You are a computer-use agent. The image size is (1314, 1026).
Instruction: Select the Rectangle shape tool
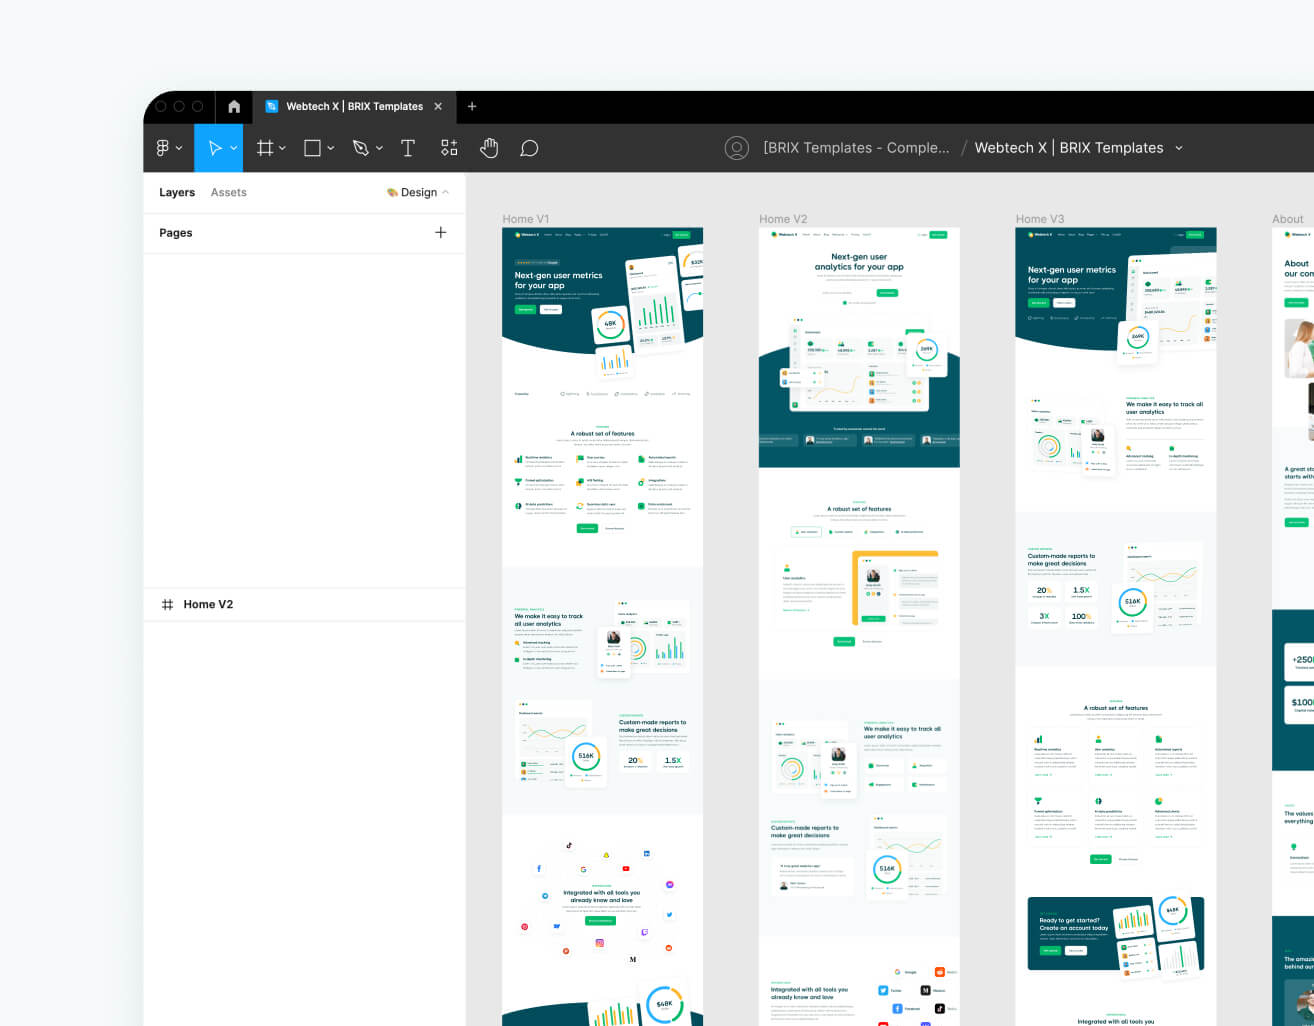point(311,147)
